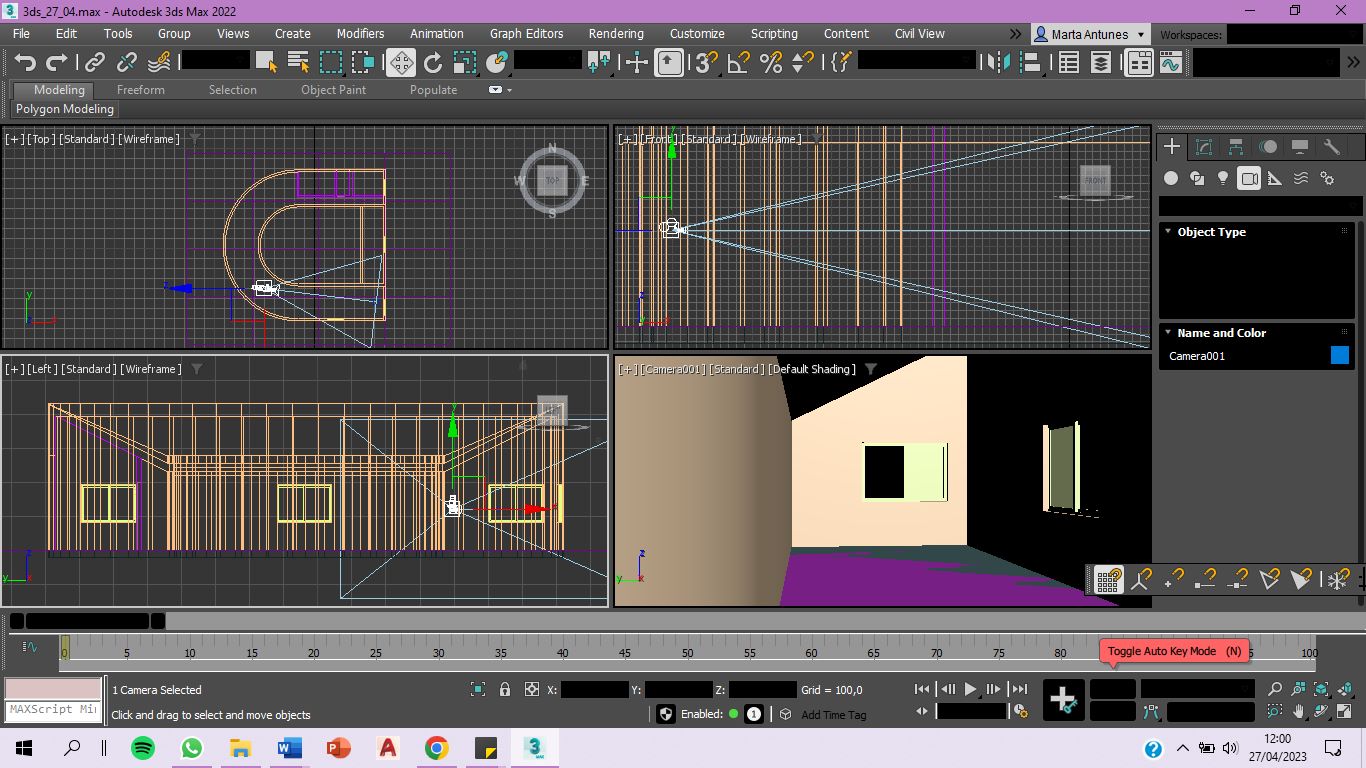The image size is (1366, 768).
Task: Click the Polygon Modeling panel button
Action: (x=65, y=109)
